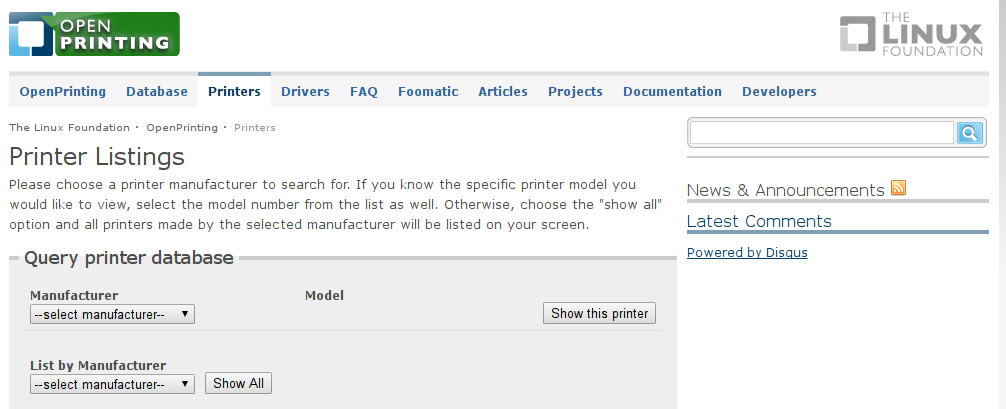Viewport: 1006px width, 409px height.
Task: Expand the Manufacturer select dropdown
Action: coord(112,314)
